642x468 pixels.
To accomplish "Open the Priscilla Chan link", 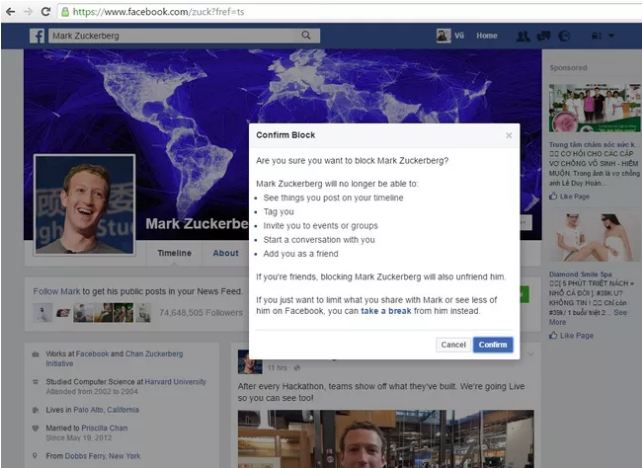I will [104, 428].
